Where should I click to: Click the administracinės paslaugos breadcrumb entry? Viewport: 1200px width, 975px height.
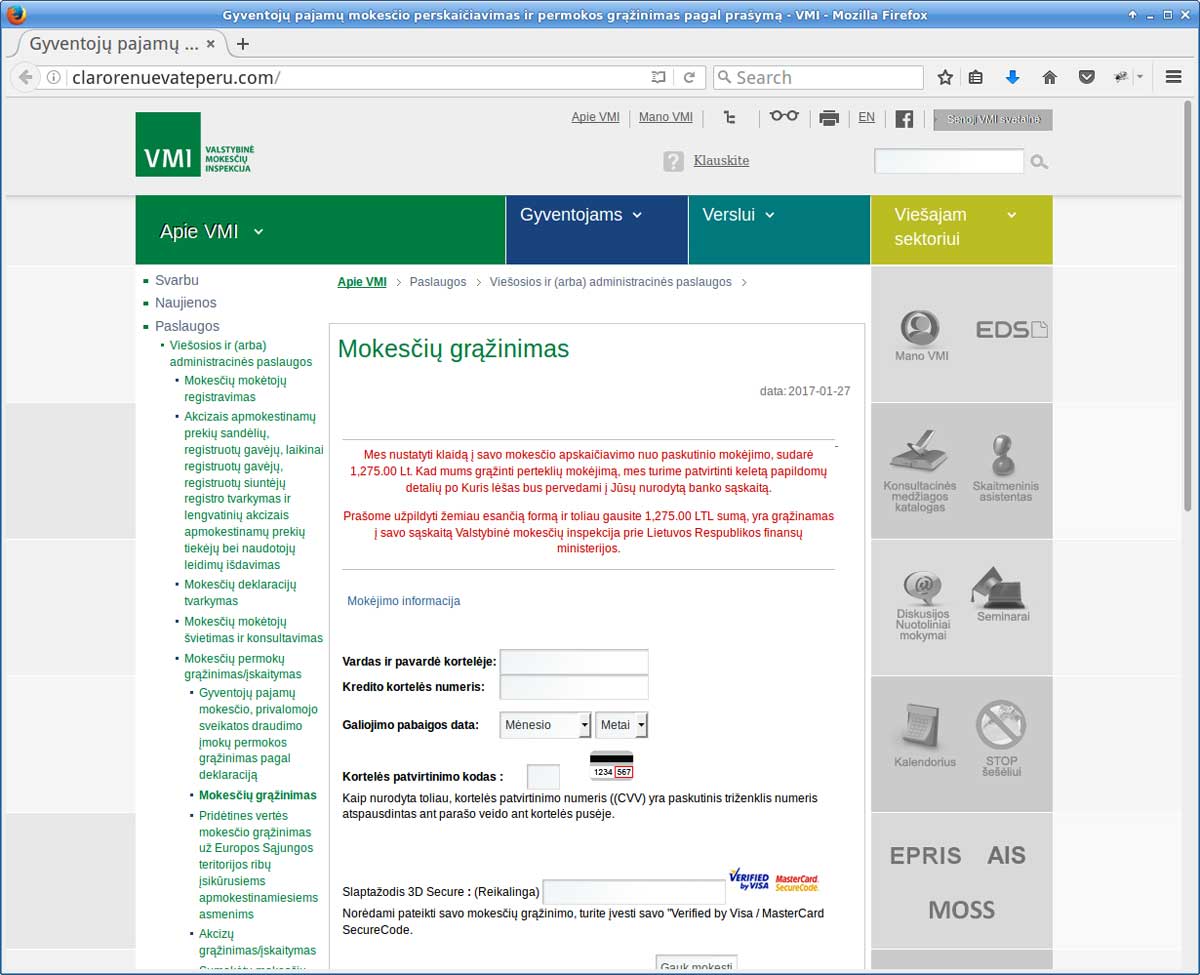tap(611, 282)
